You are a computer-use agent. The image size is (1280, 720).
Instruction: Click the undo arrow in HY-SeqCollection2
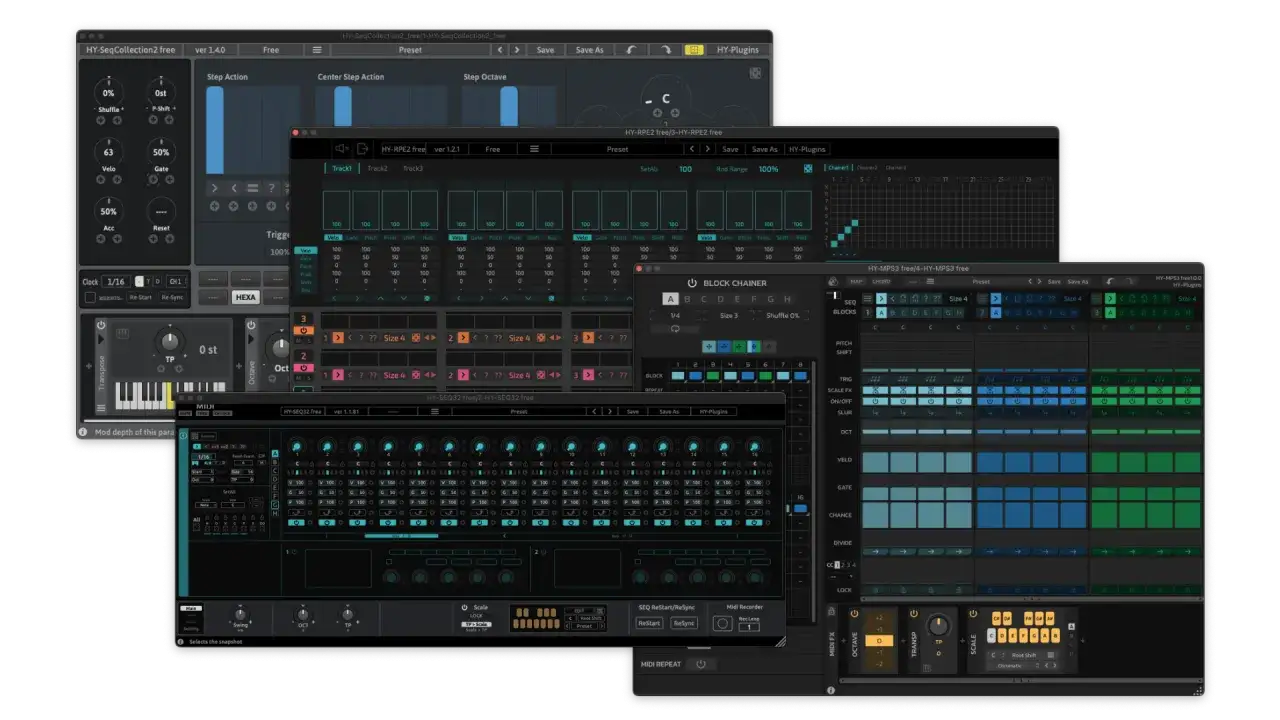pyautogui.click(x=630, y=49)
